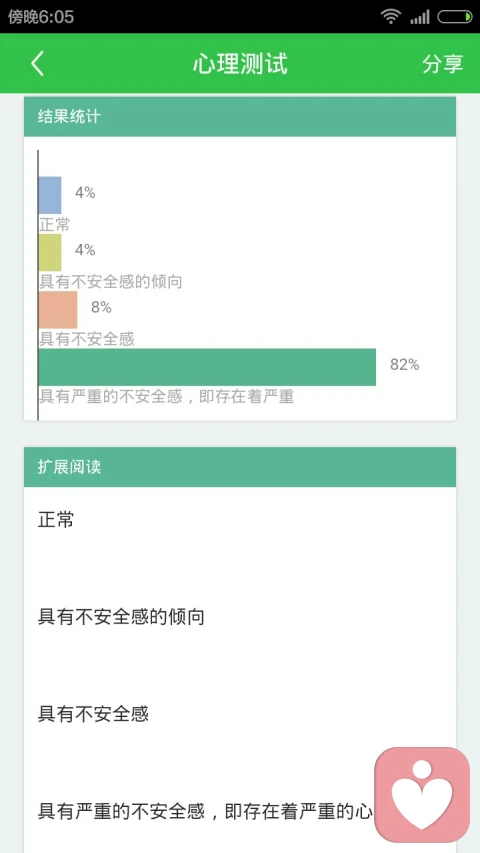480x853 pixels.
Task: Tap the back arrow icon
Action: [37, 64]
